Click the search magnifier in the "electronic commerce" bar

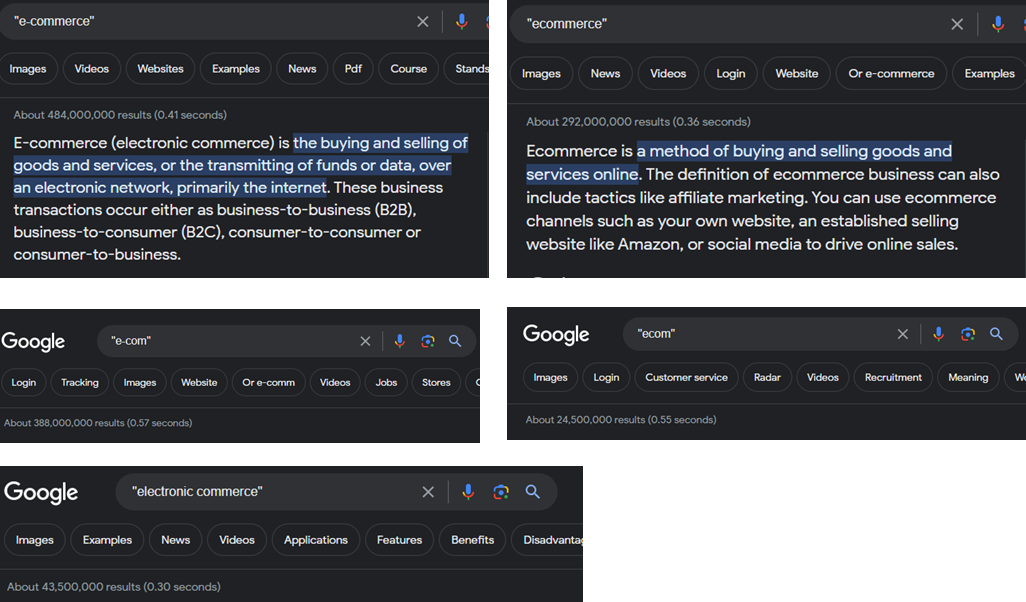pos(533,492)
